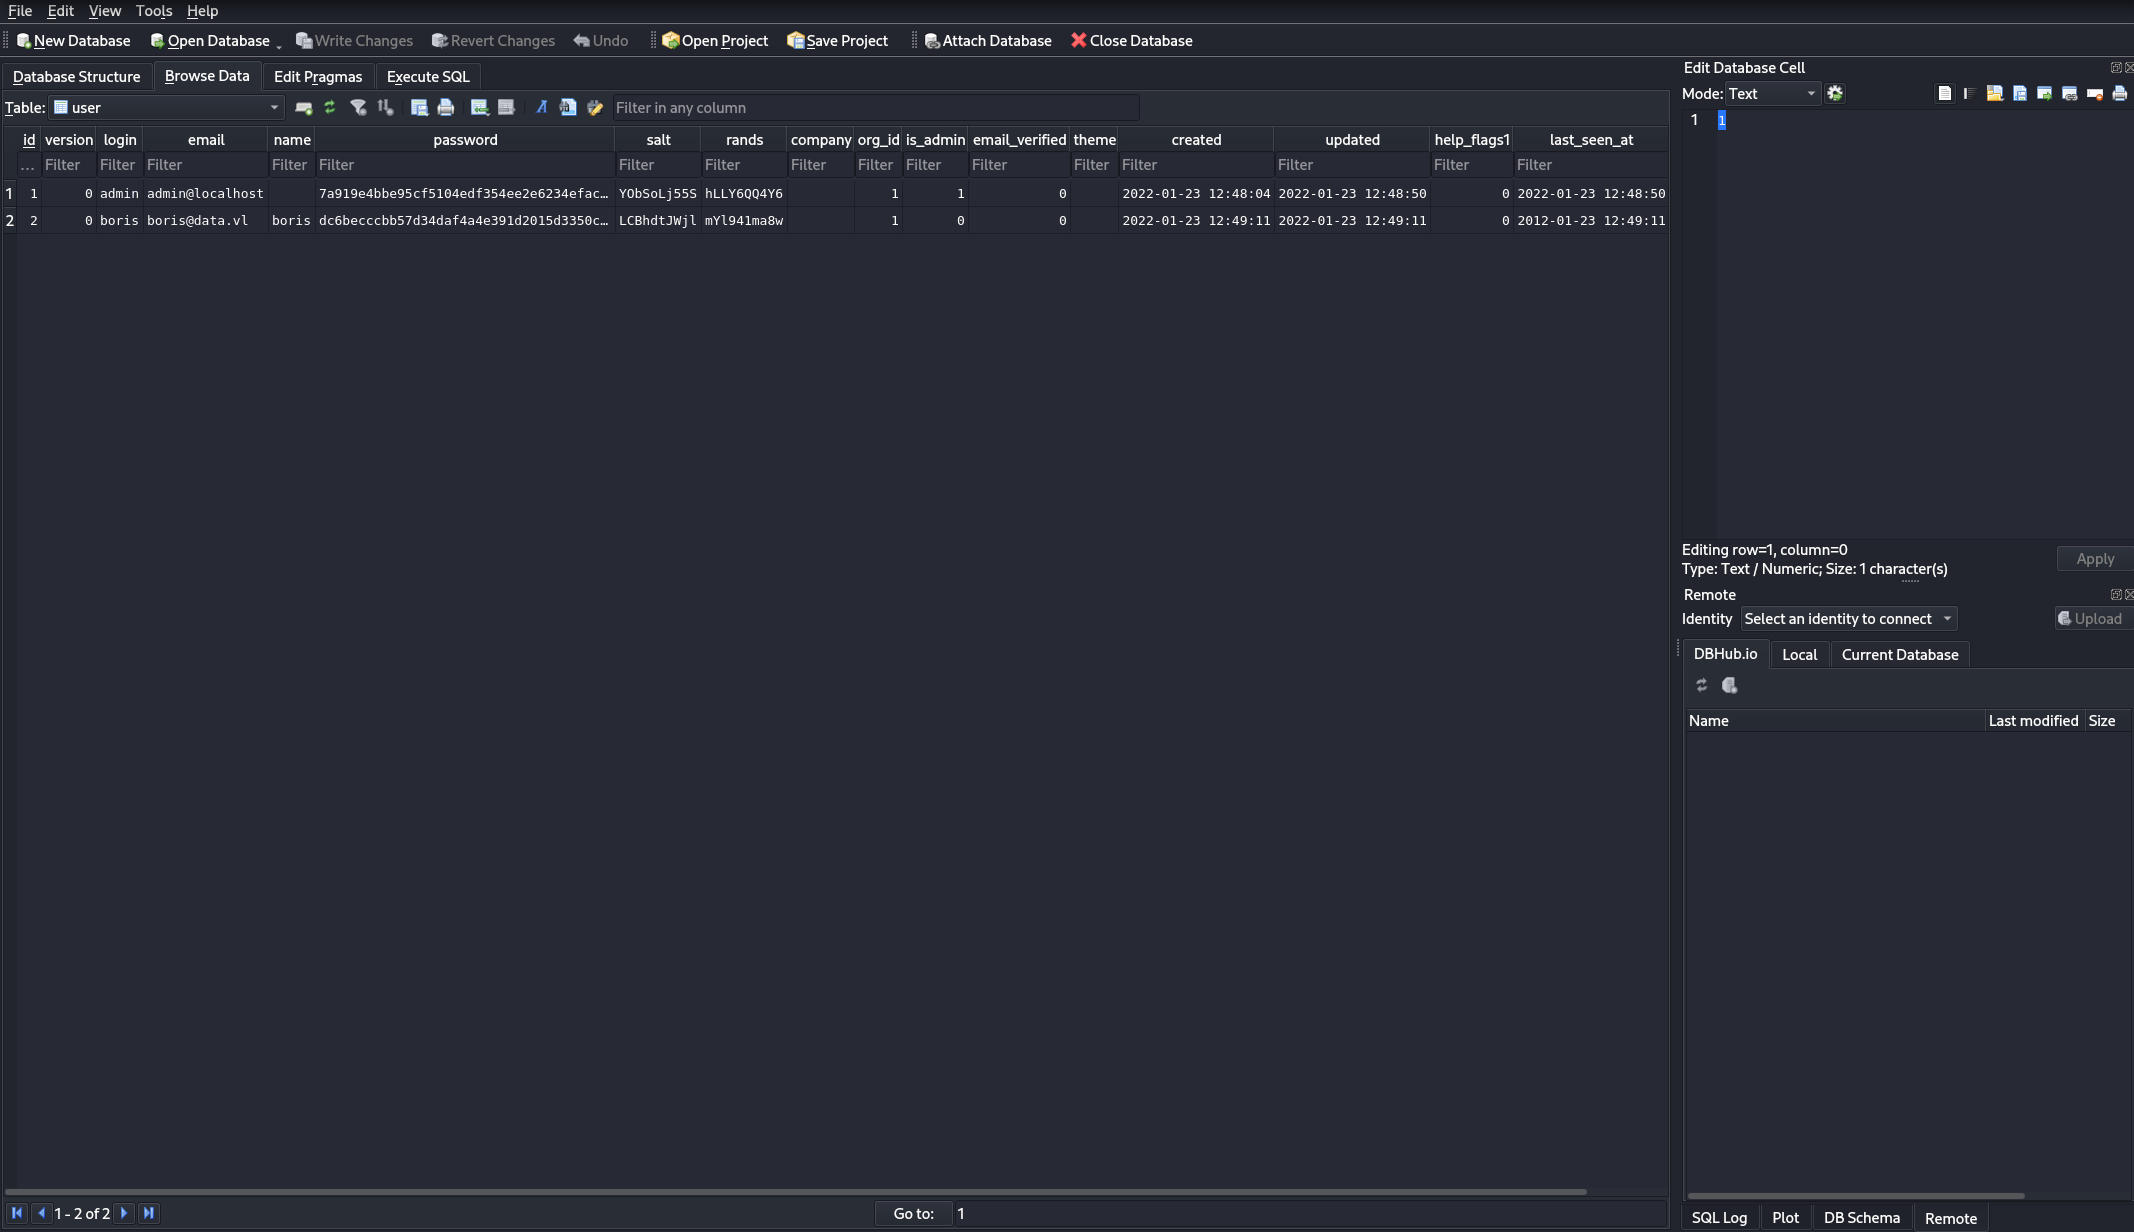The image size is (2134, 1232).
Task: Click the clear sorting icon in toolbar
Action: click(x=385, y=107)
